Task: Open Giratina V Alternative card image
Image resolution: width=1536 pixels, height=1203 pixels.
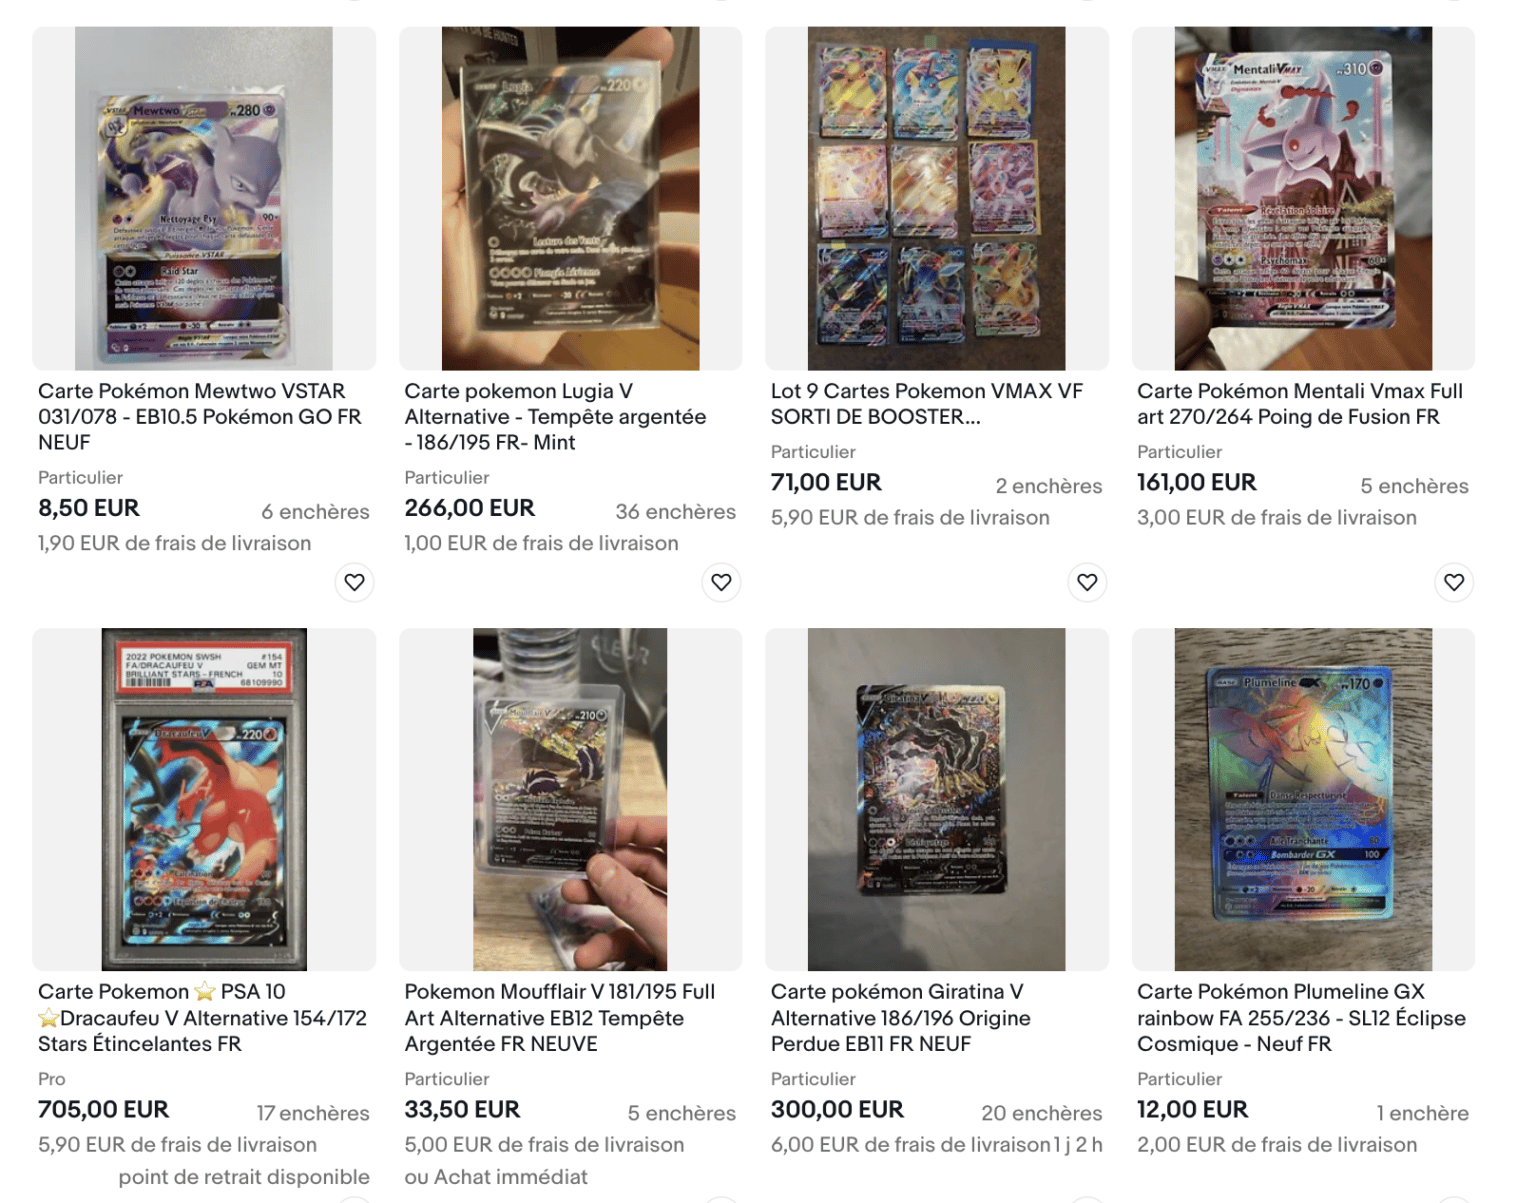Action: coord(937,799)
